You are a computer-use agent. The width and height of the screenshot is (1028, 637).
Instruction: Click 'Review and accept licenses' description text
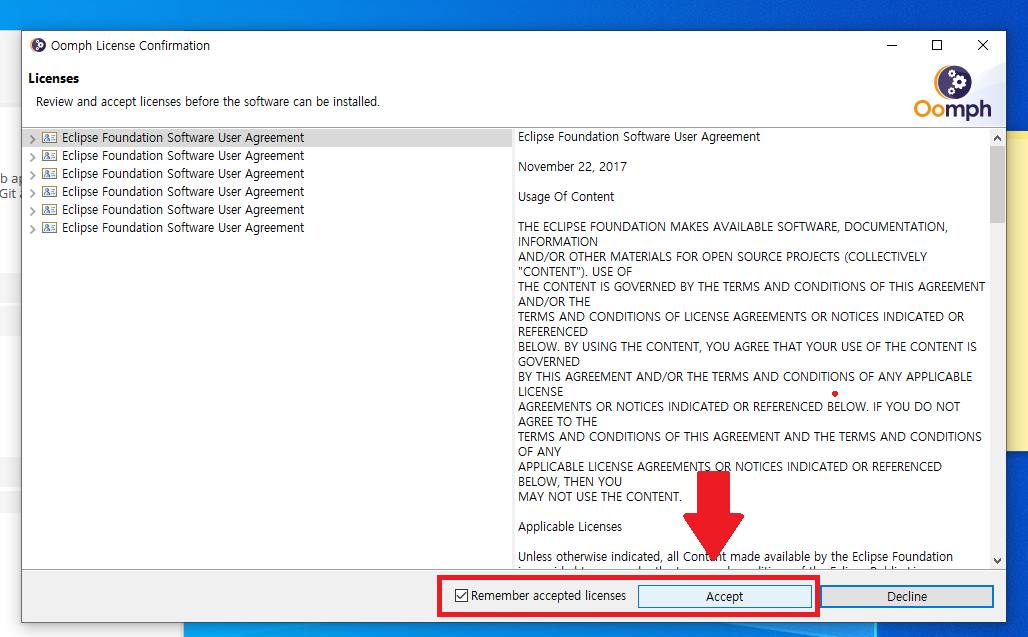point(207,102)
